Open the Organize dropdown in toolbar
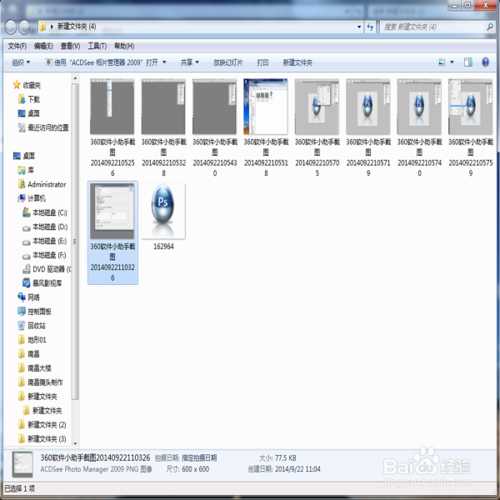 coord(21,62)
